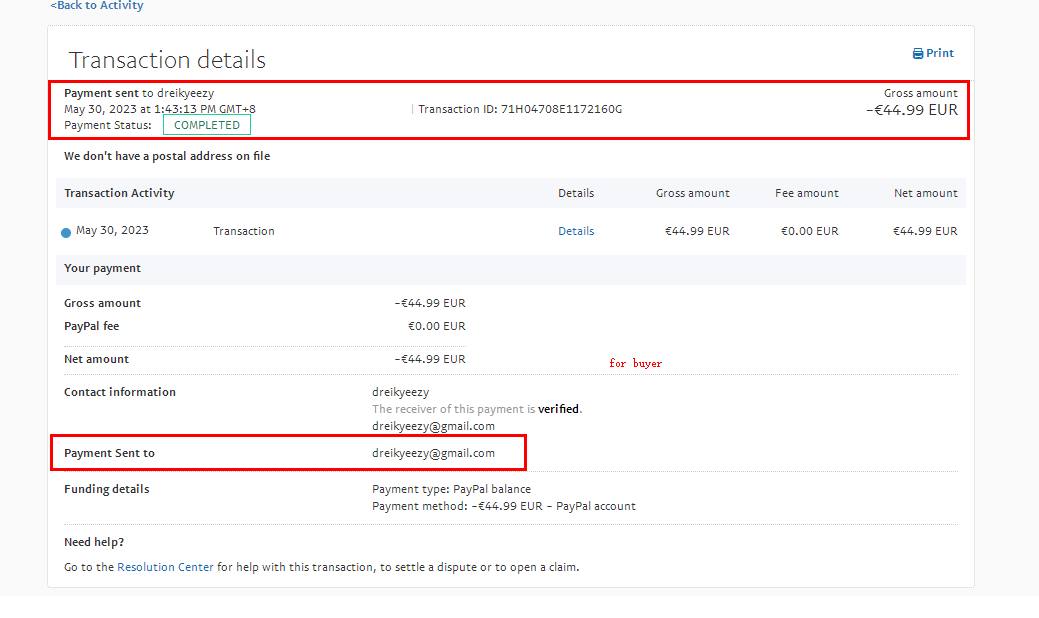Open the Resolution Center link
This screenshot has width=1039, height=618.
[165, 567]
